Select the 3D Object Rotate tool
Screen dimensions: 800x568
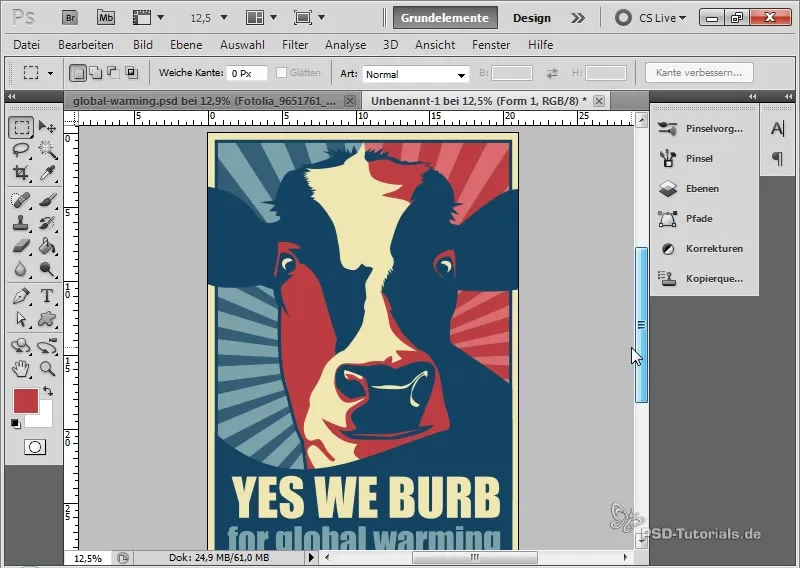tap(21, 346)
